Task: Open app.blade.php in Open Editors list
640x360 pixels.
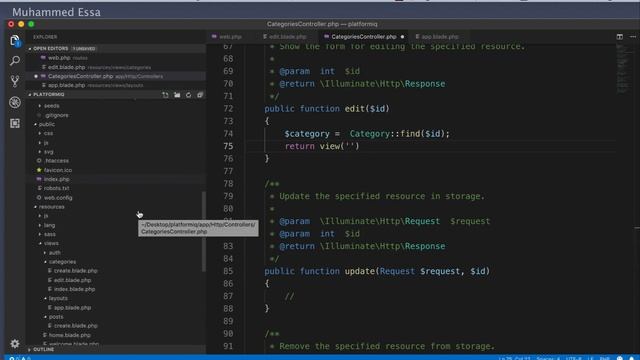Action: point(116,85)
